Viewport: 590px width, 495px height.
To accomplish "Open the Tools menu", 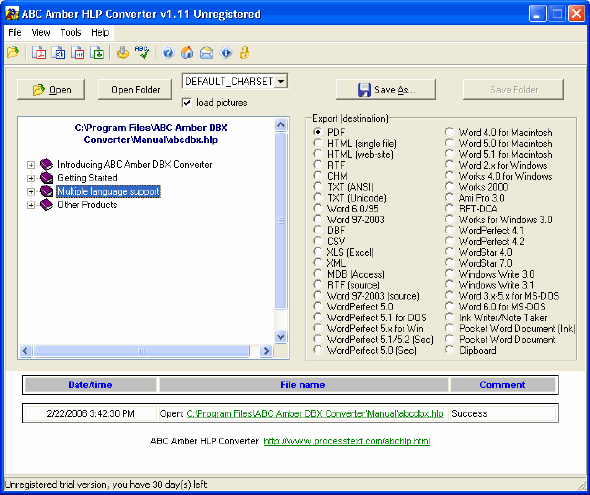I will tap(71, 33).
